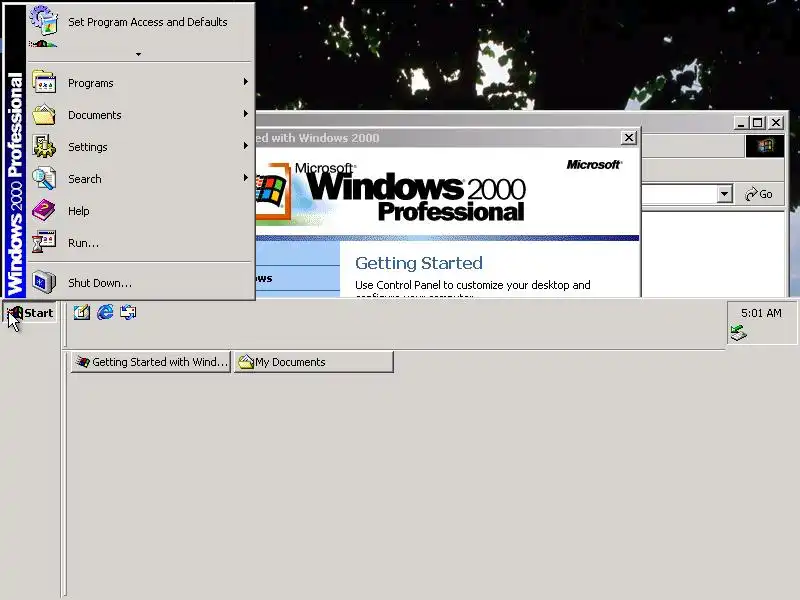Open Help from the Start menu

140,211
